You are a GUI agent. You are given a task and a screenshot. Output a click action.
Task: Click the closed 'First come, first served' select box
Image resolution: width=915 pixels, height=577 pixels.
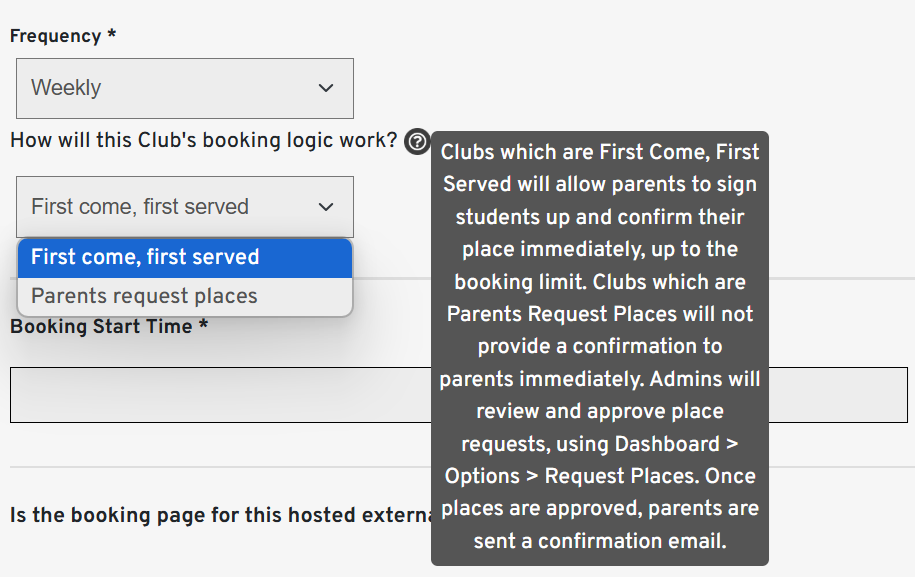(x=184, y=207)
